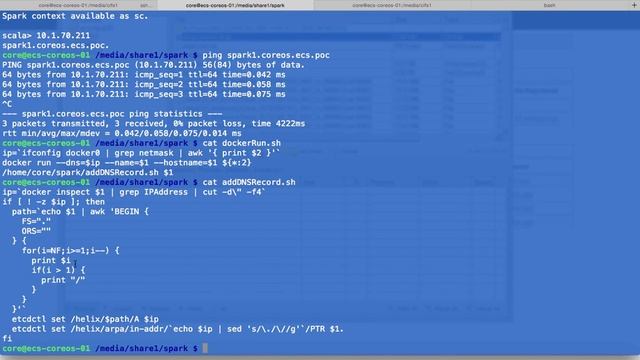Click the 'ifconfig docker0' line
This screenshot has height=360, width=640.
141,153
